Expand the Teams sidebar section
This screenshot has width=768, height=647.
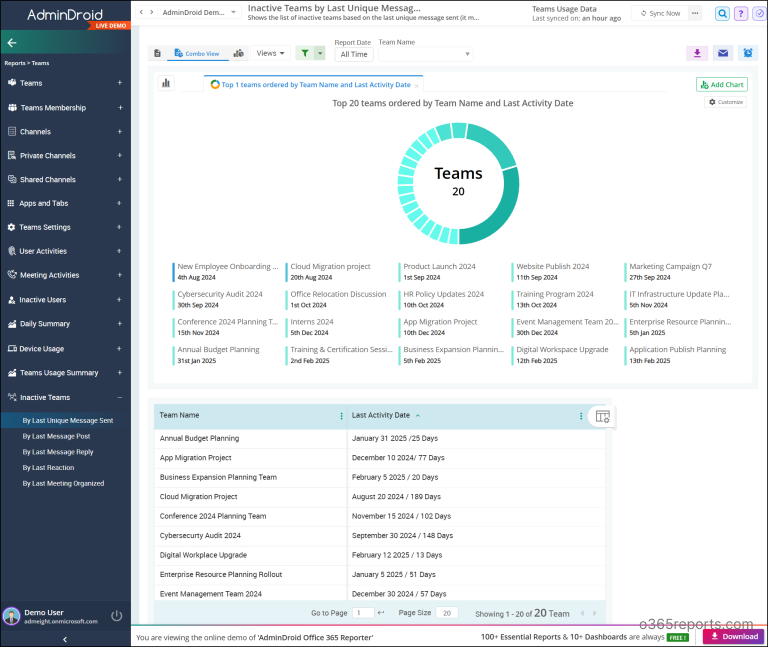tap(120, 83)
